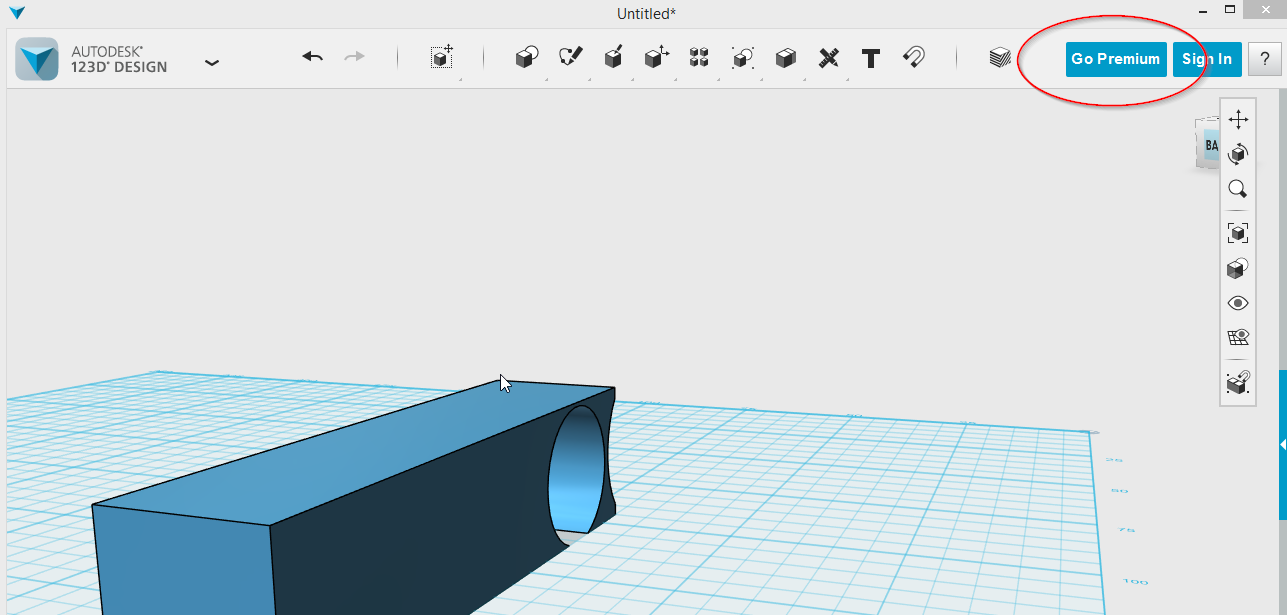Image resolution: width=1287 pixels, height=615 pixels.
Task: Open the Help question mark button
Action: pos(1264,59)
